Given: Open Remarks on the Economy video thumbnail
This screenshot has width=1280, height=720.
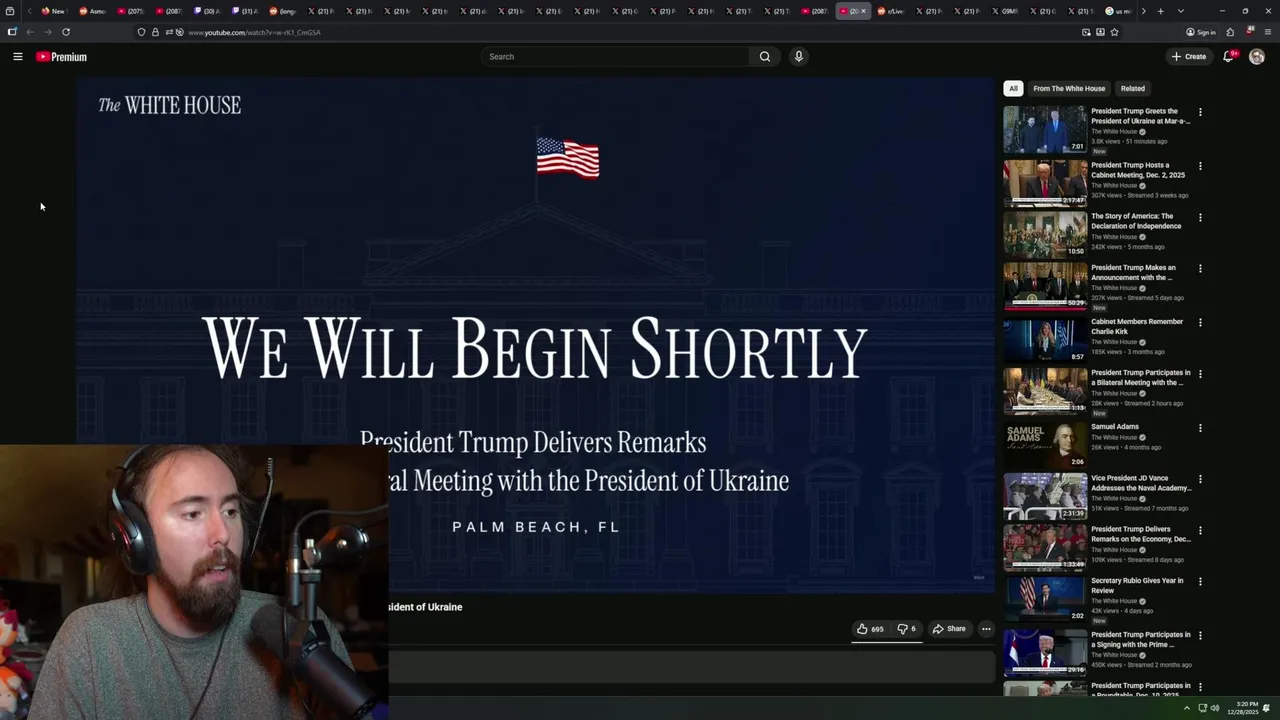Looking at the screenshot, I should (x=1045, y=547).
